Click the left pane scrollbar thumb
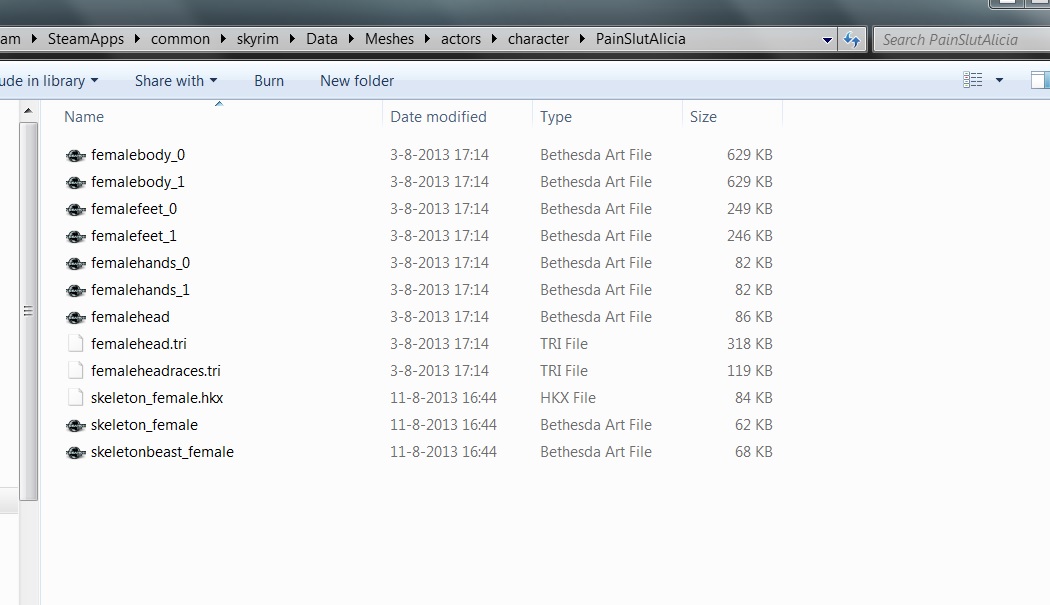The image size is (1050, 605). pyautogui.click(x=28, y=311)
